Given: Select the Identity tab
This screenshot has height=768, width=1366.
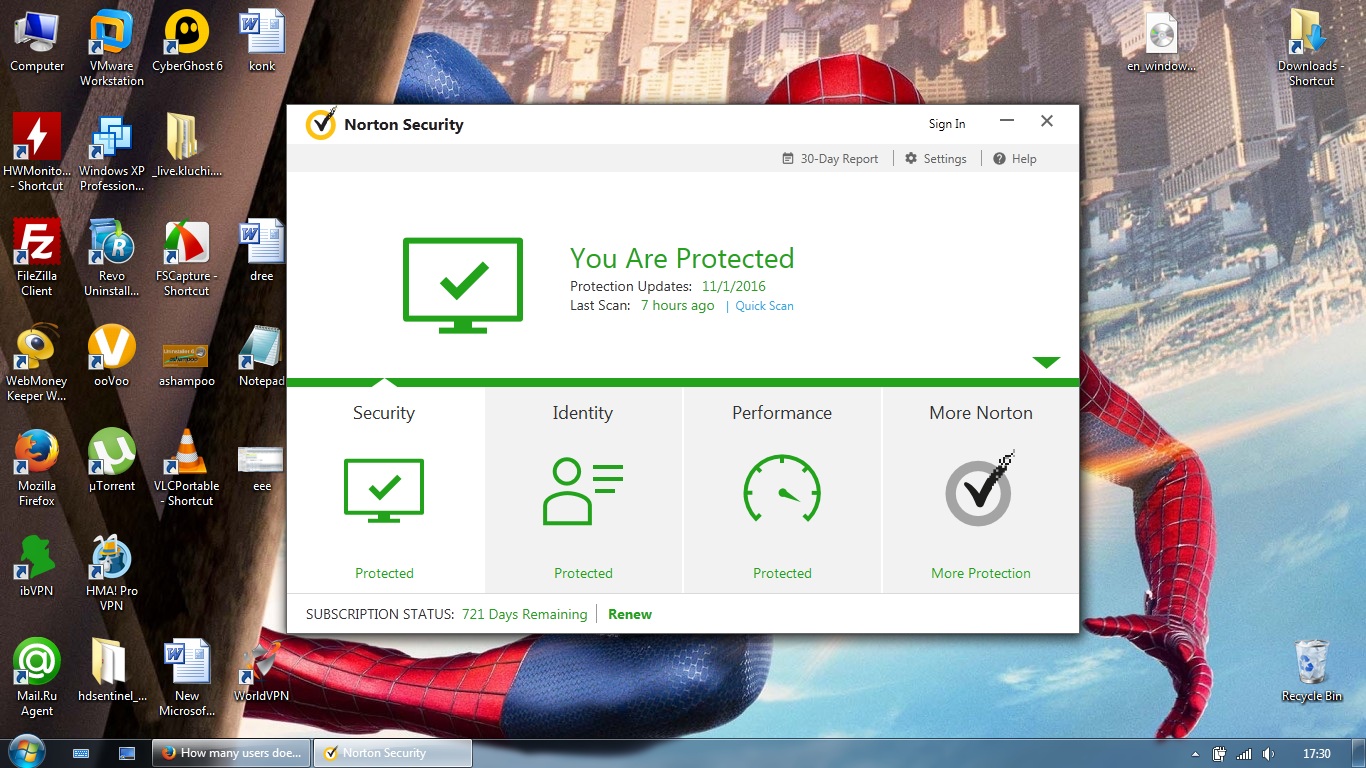Looking at the screenshot, I should click(x=584, y=490).
